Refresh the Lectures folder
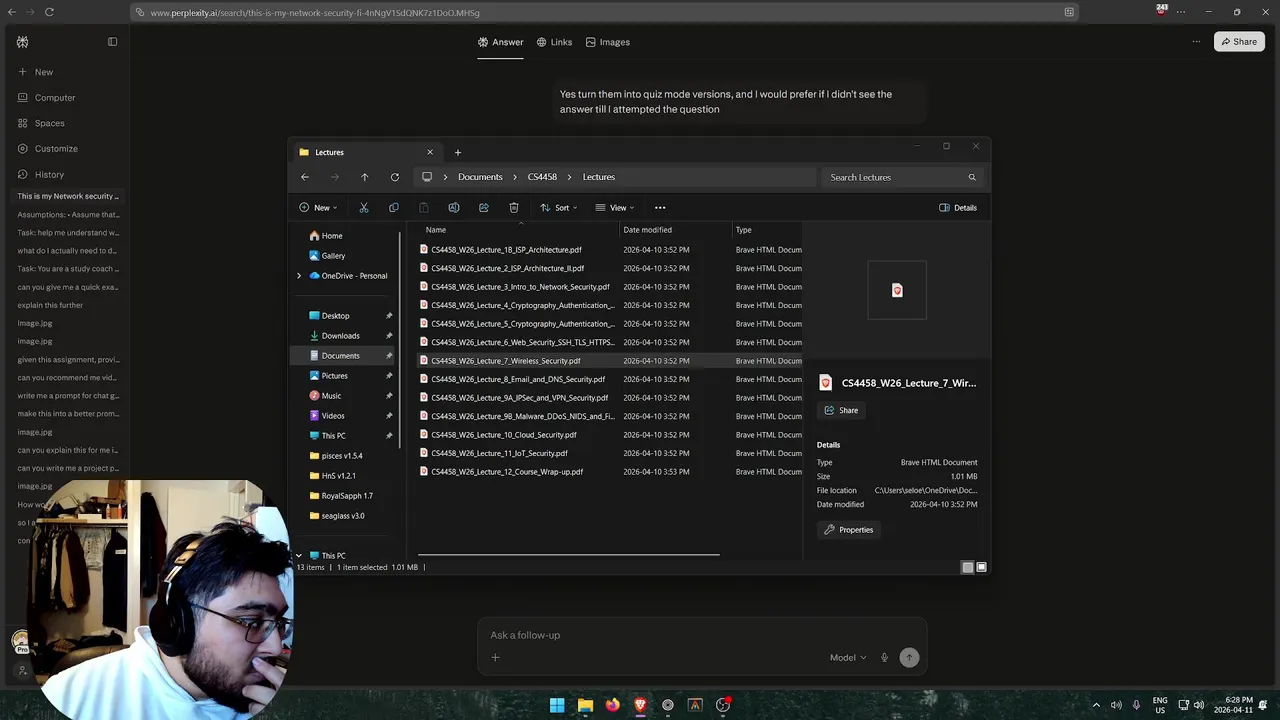The image size is (1280, 720). click(395, 177)
